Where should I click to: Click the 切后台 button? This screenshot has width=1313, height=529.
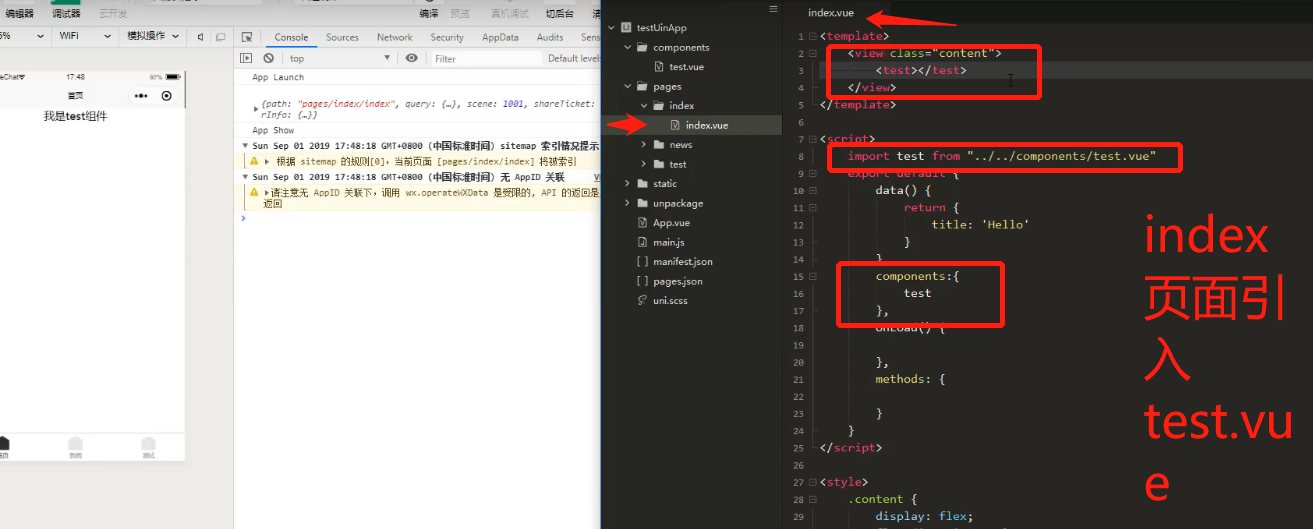tap(560, 13)
